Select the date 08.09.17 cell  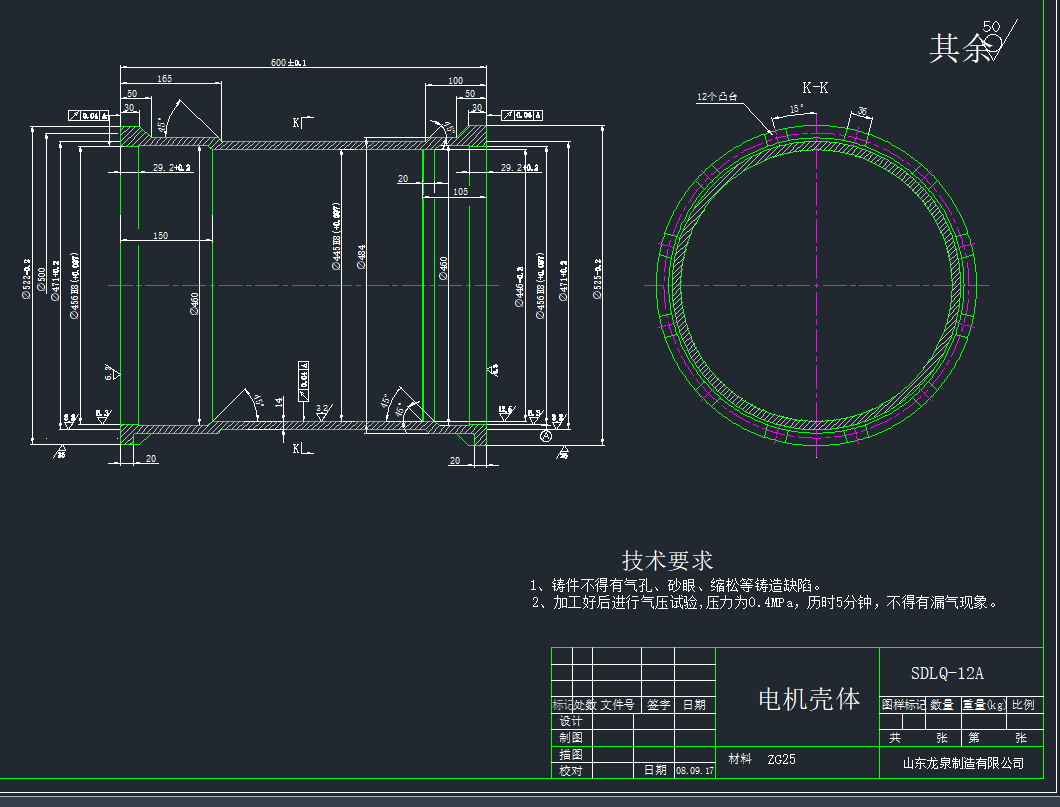[x=695, y=771]
